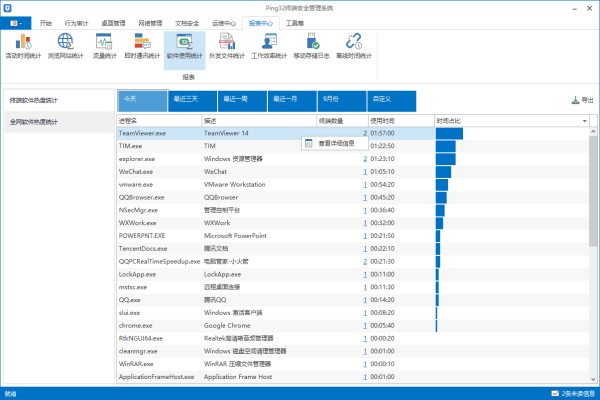600x400 pixels.
Task: Click the 导出 export button
Action: 582,100
